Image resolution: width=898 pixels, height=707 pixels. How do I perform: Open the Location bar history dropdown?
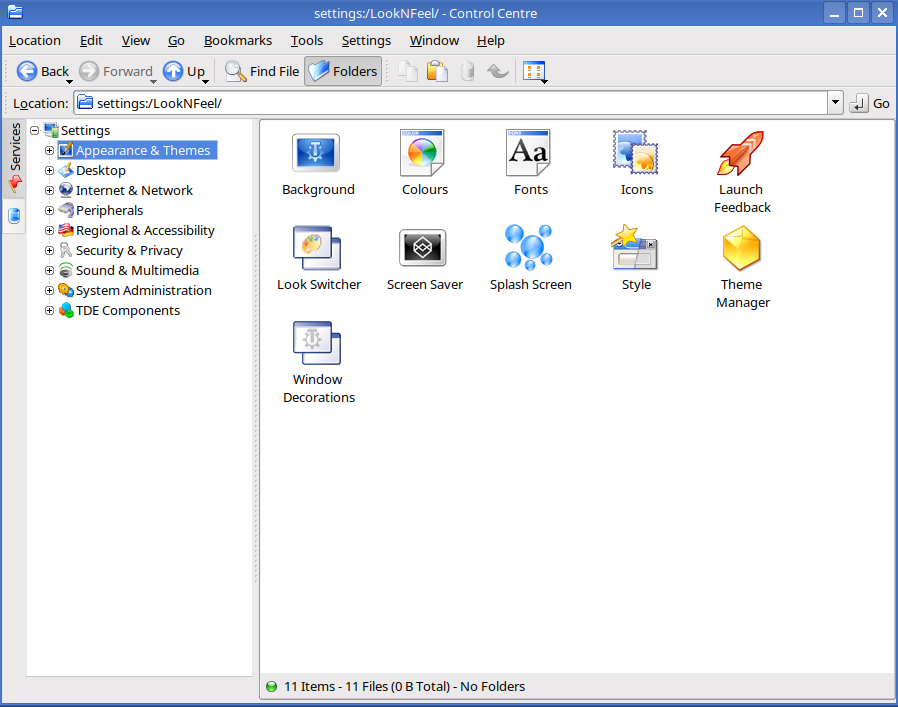click(x=835, y=103)
